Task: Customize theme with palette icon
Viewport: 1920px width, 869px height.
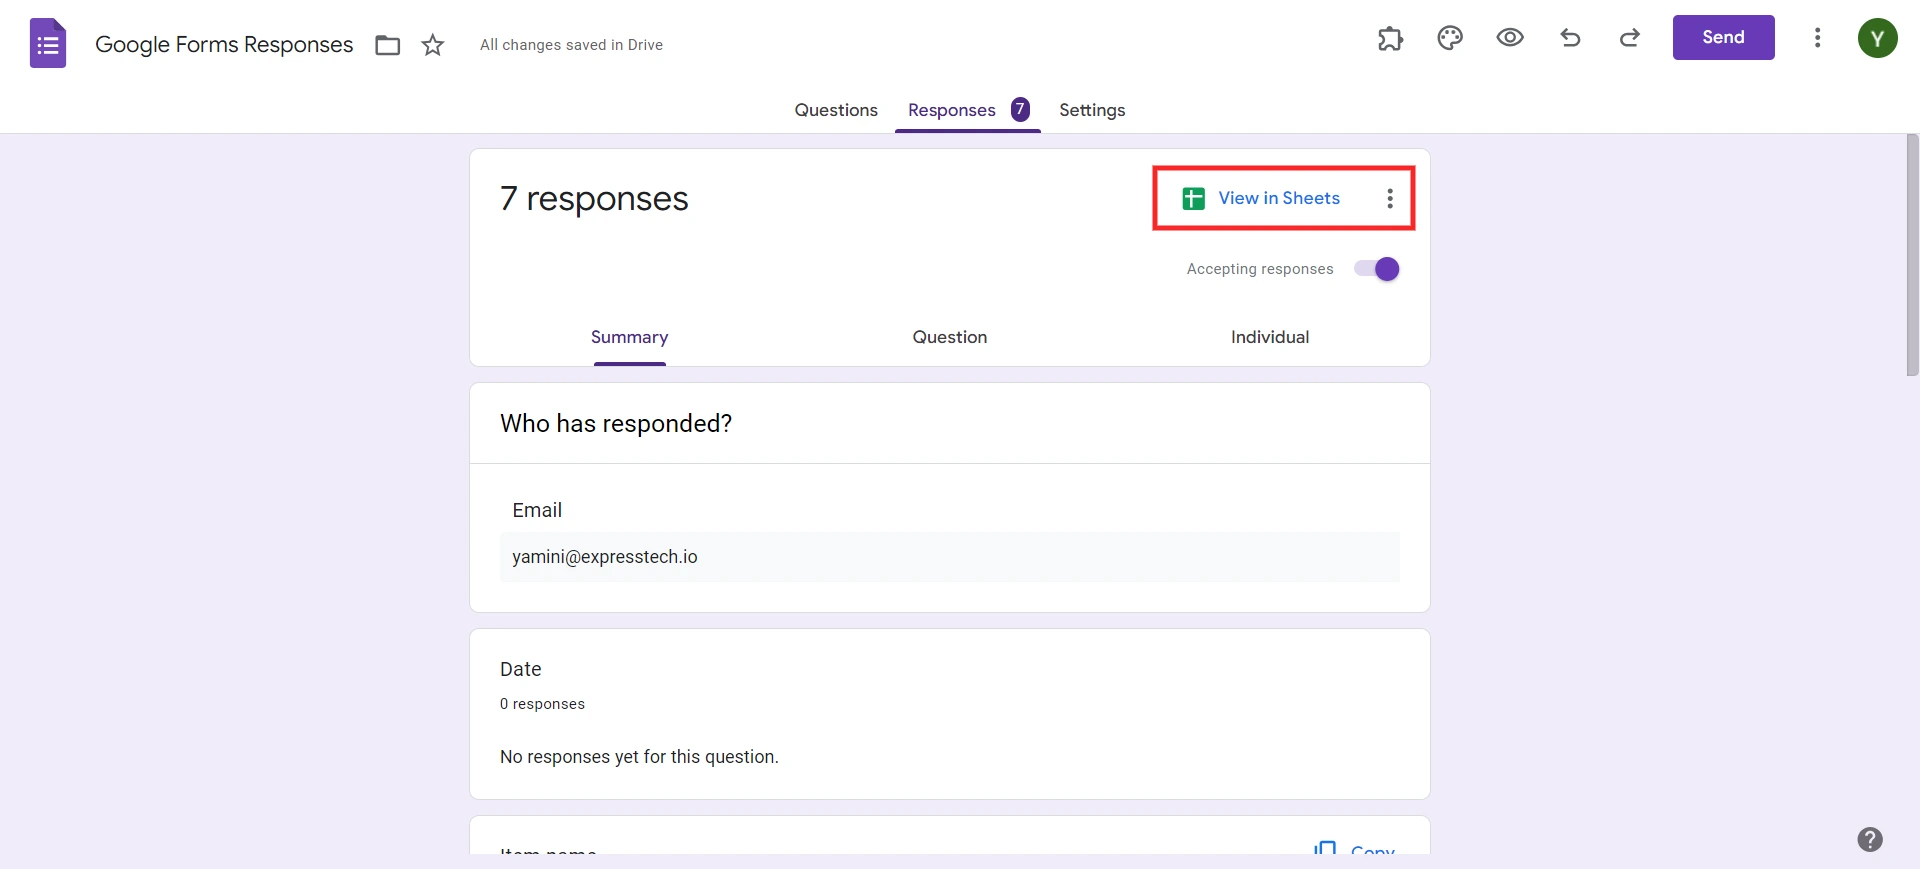Action: click(x=1450, y=38)
